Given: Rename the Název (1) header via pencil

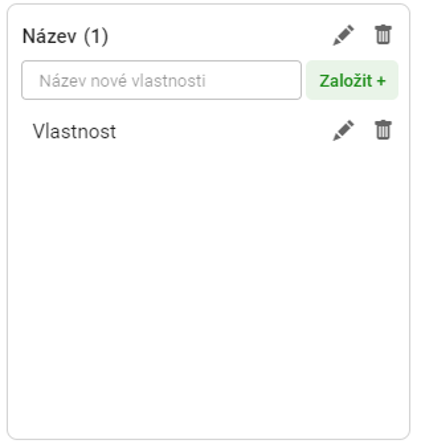Looking at the screenshot, I should coord(343,35).
